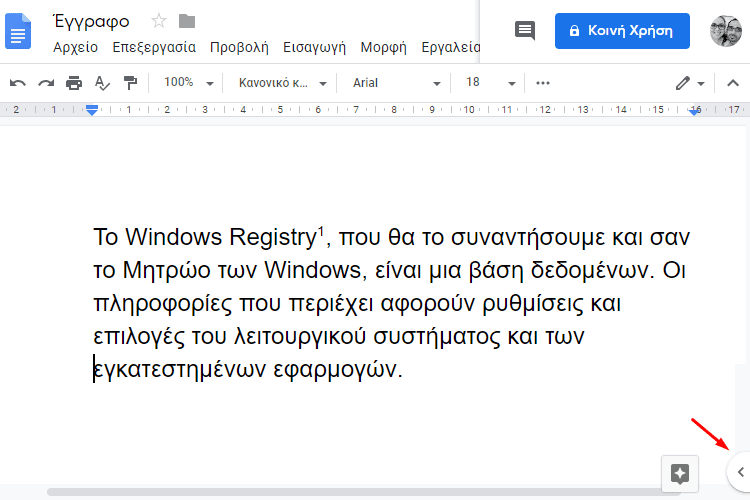Open the Αρχείο menu
Screen dimensions: 750x500
coord(76,47)
